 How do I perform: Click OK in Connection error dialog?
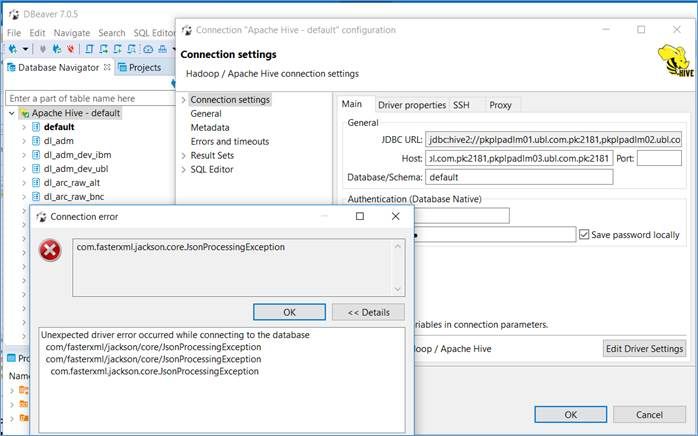point(289,312)
